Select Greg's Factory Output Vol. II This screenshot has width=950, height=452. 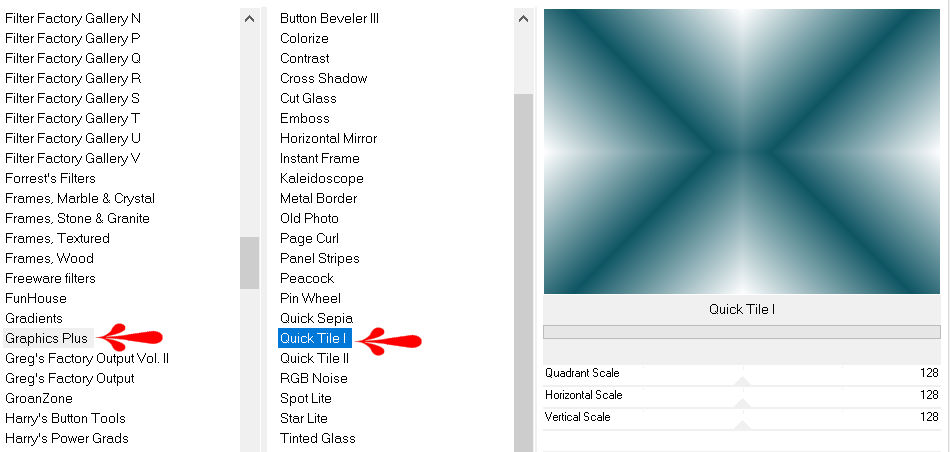[x=87, y=358]
